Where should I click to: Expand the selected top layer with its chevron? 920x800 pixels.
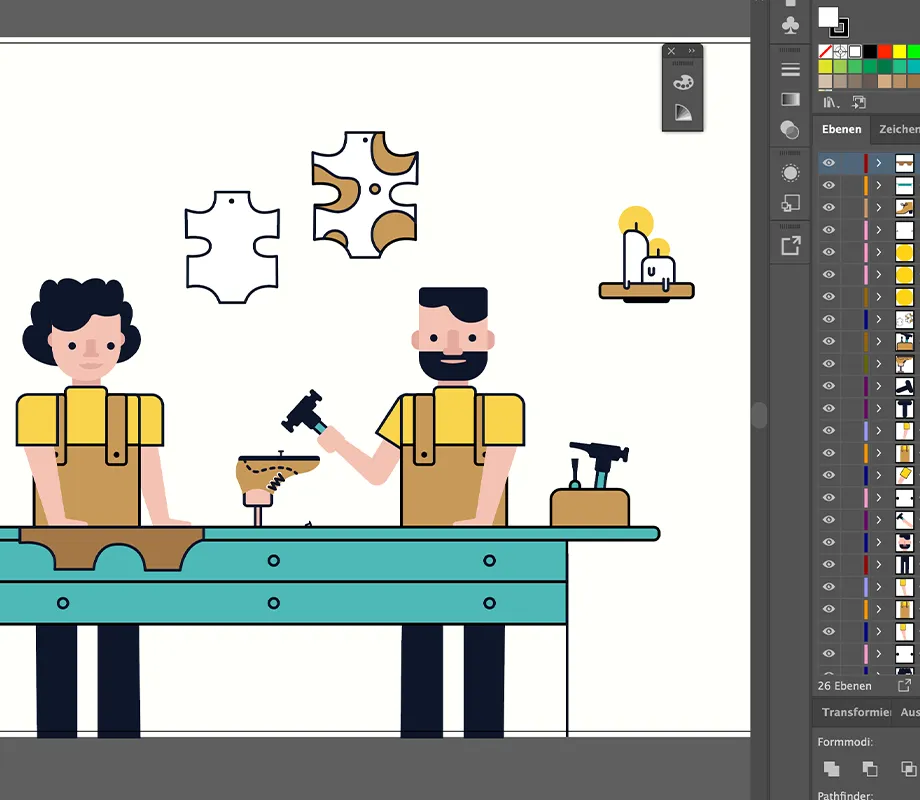tap(880, 163)
